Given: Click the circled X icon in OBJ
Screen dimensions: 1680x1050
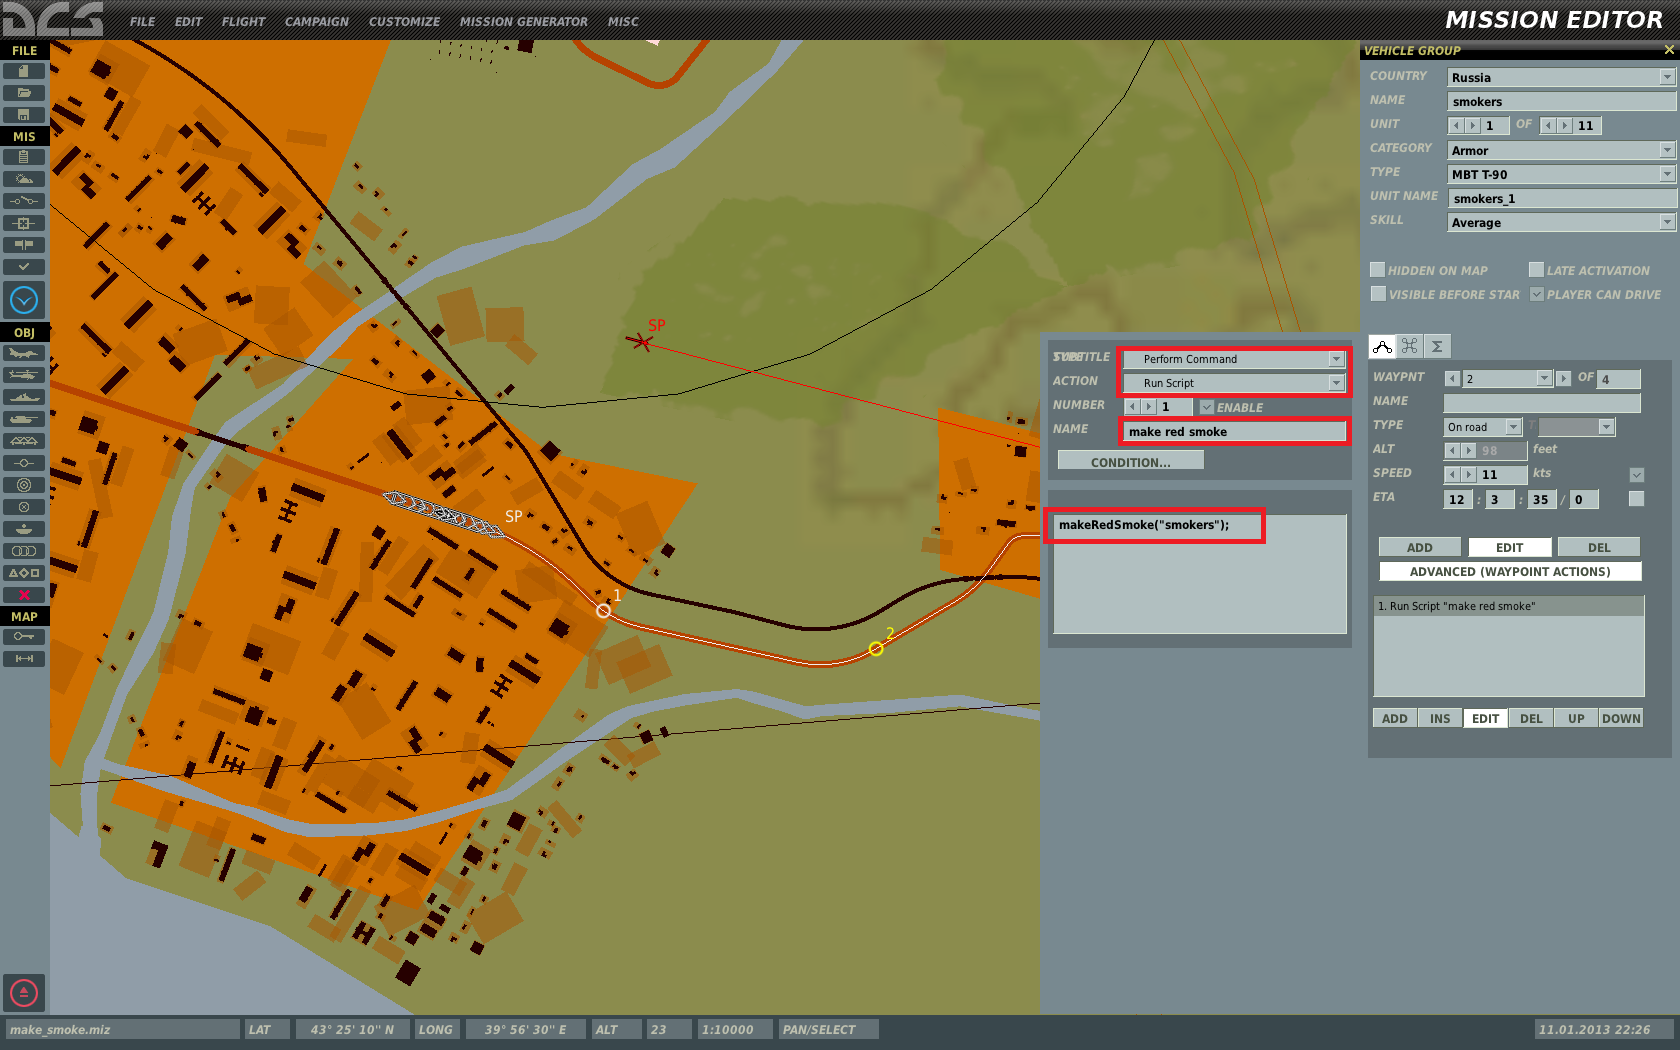Looking at the screenshot, I should pyautogui.click(x=24, y=507).
